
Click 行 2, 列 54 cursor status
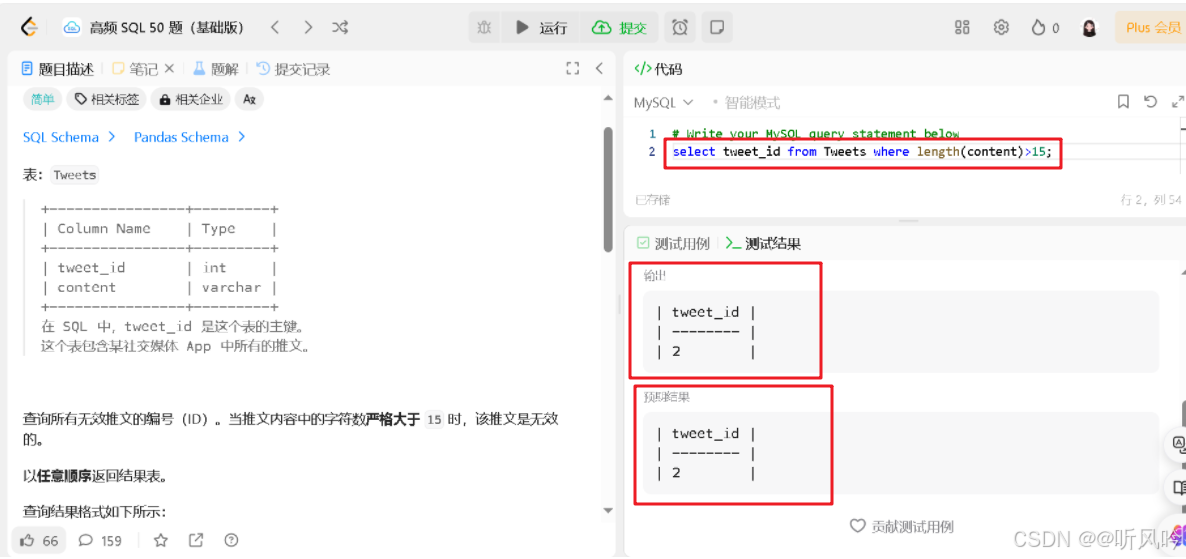coord(1150,200)
